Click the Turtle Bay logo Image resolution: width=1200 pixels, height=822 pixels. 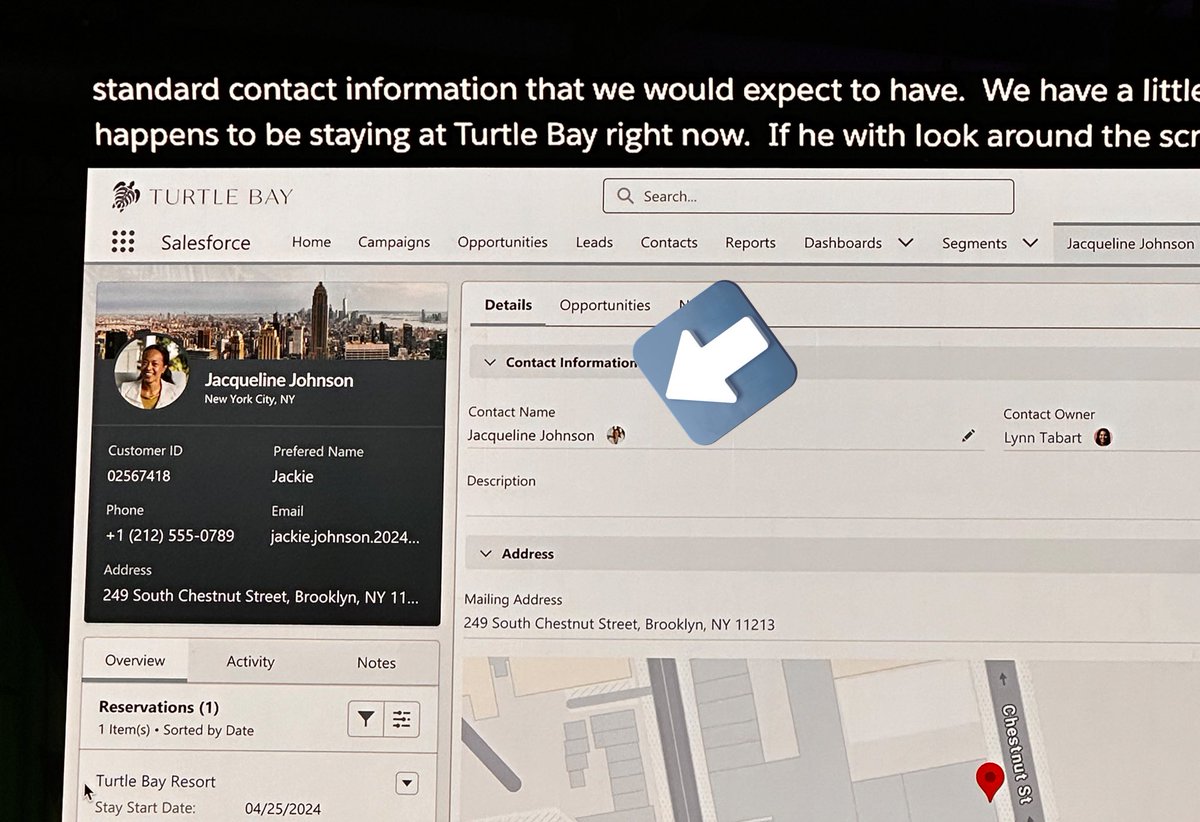coord(202,196)
